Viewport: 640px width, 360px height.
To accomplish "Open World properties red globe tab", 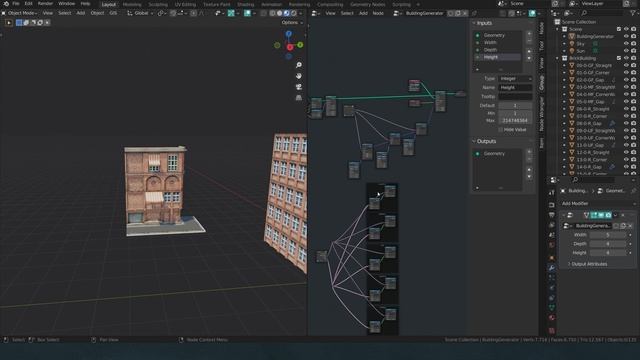I will tap(552, 245).
